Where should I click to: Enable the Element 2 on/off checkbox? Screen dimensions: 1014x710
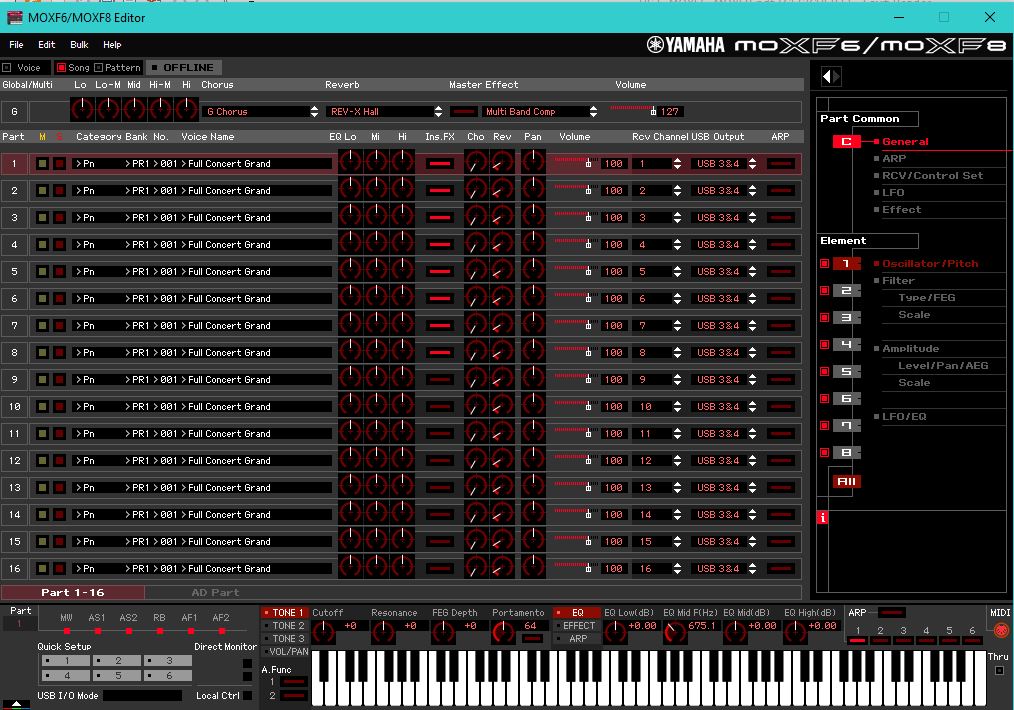point(825,290)
